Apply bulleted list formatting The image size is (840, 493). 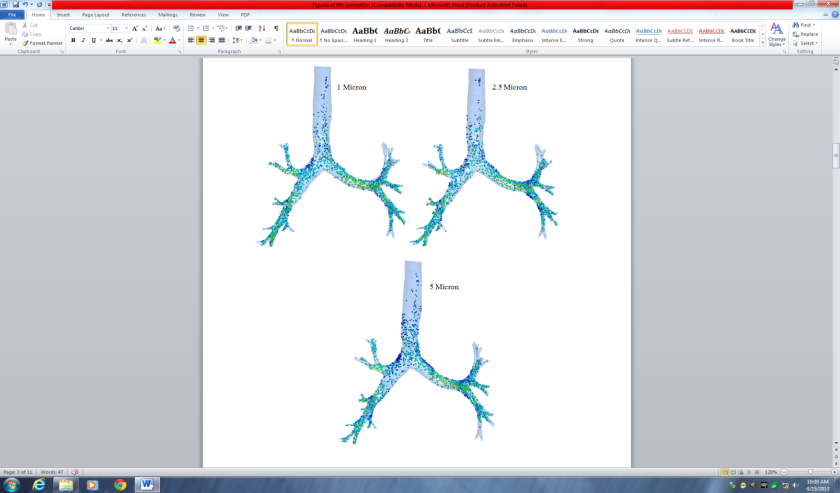click(192, 28)
